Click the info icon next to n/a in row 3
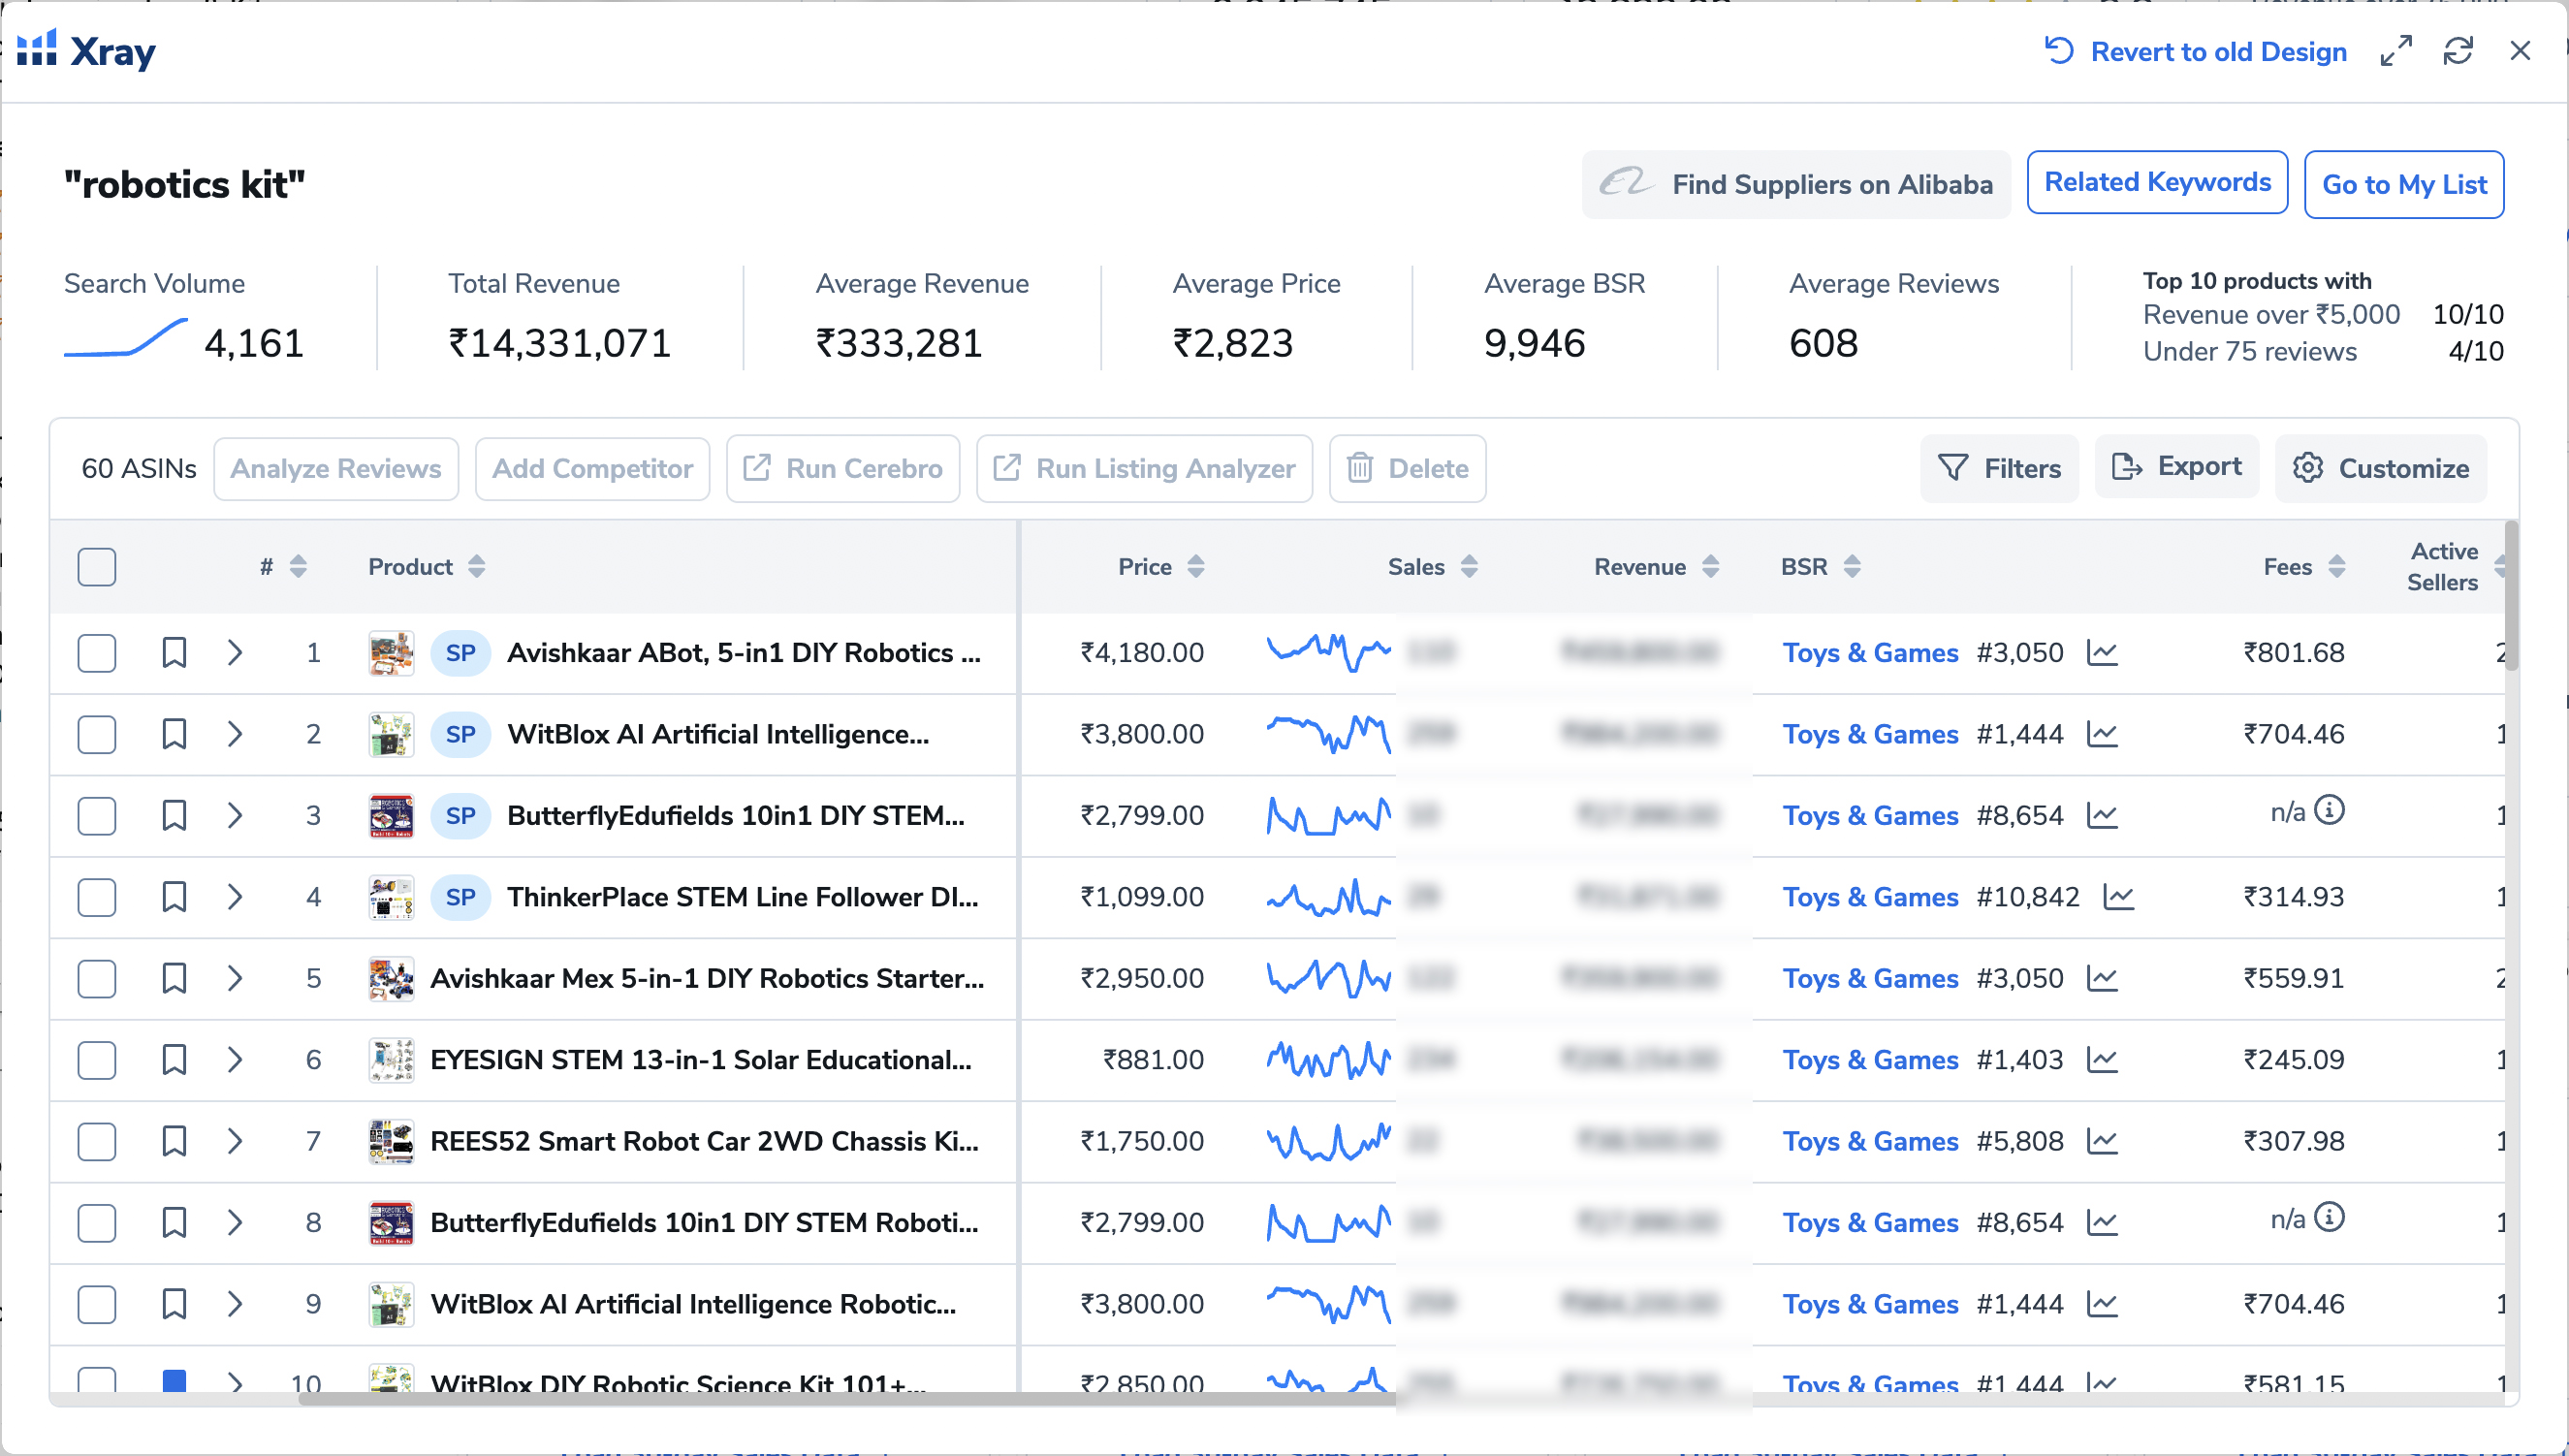Viewport: 2569px width, 1456px height. click(x=2329, y=810)
